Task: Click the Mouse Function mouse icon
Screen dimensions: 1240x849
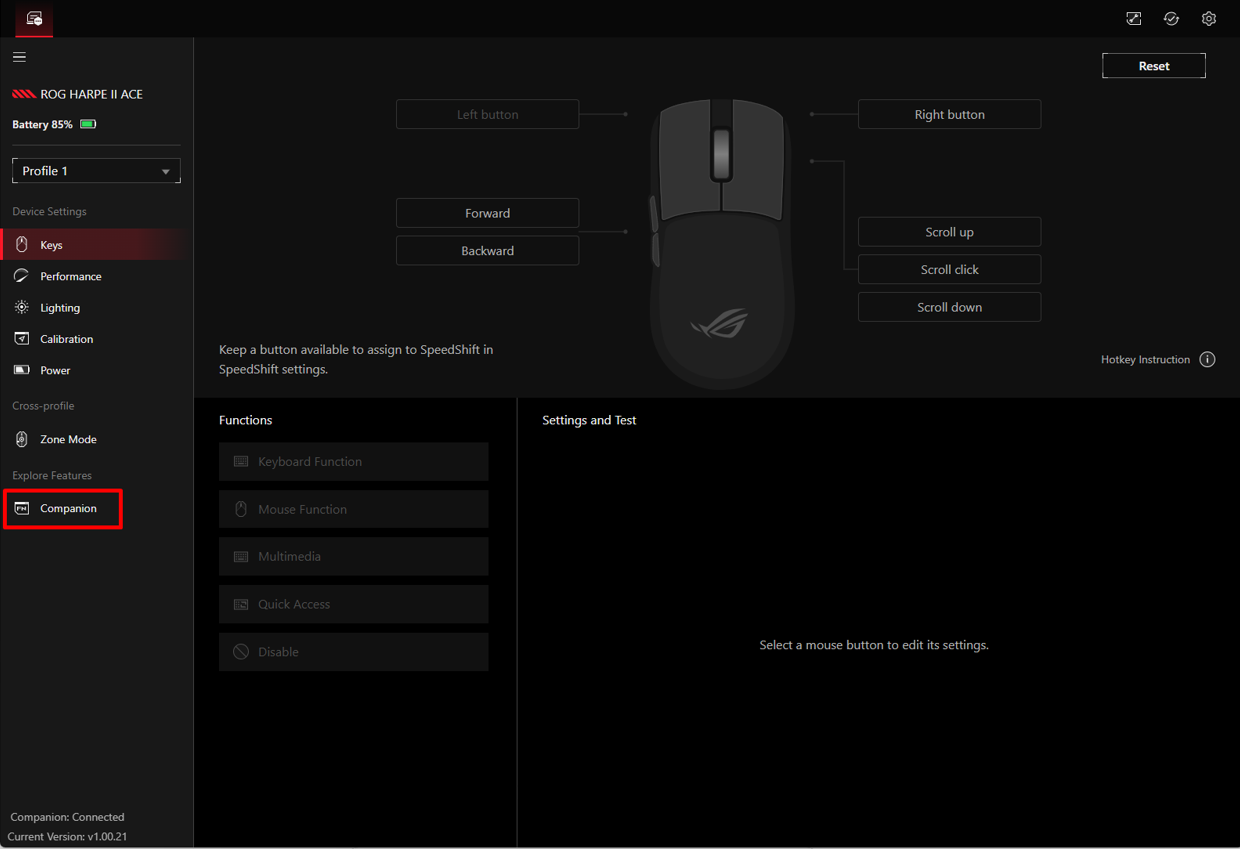Action: 241,509
